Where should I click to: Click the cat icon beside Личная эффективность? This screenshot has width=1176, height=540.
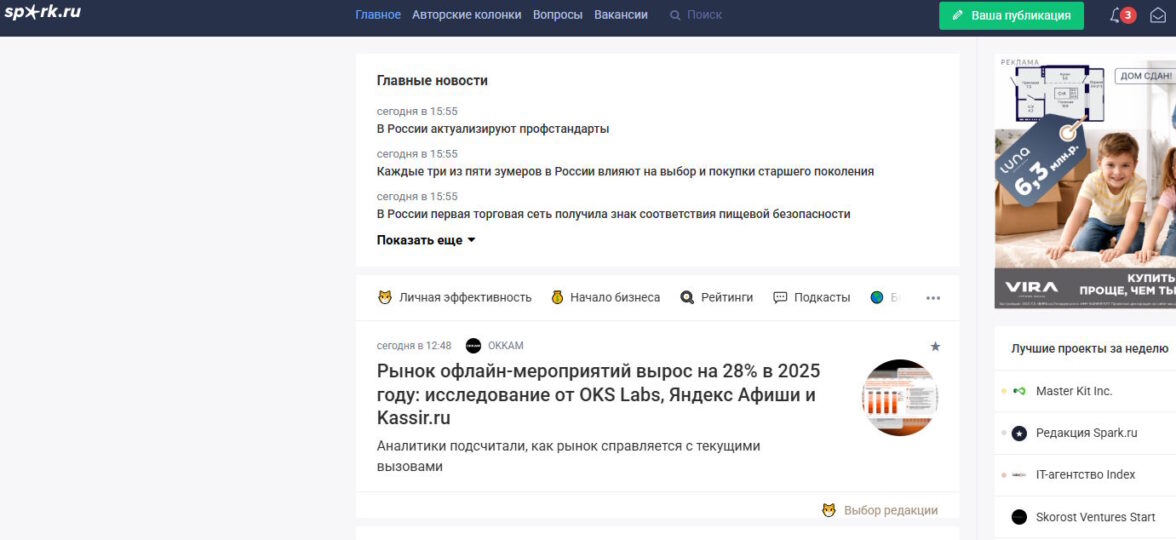[x=385, y=298]
